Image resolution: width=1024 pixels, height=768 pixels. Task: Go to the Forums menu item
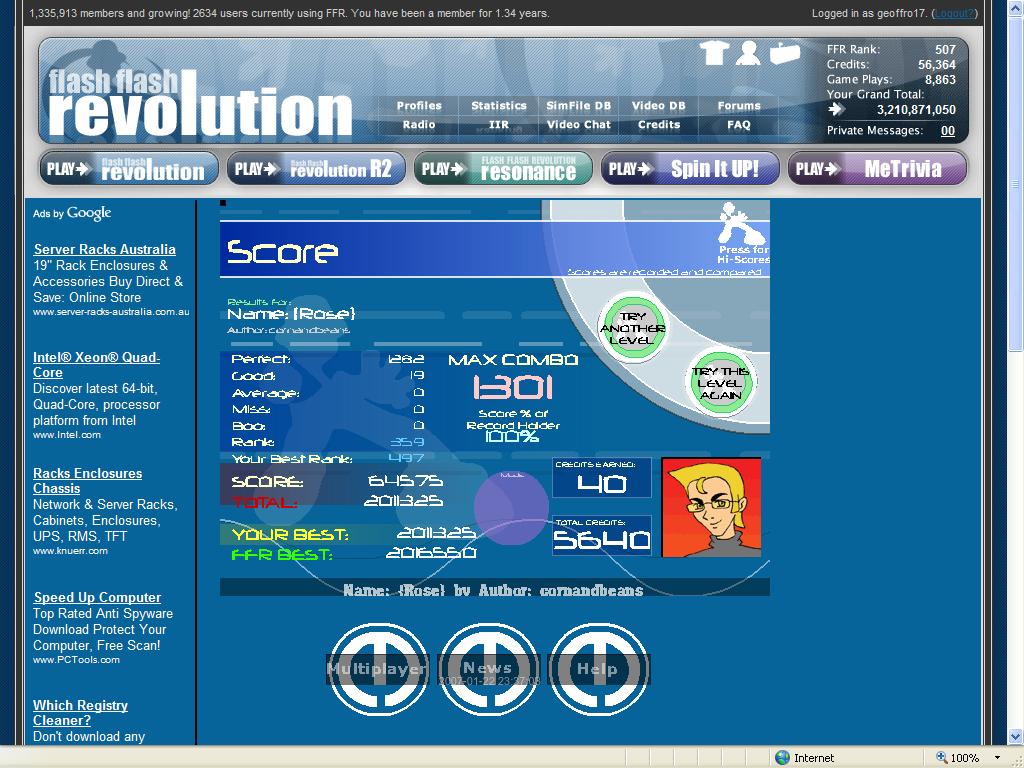tap(739, 106)
